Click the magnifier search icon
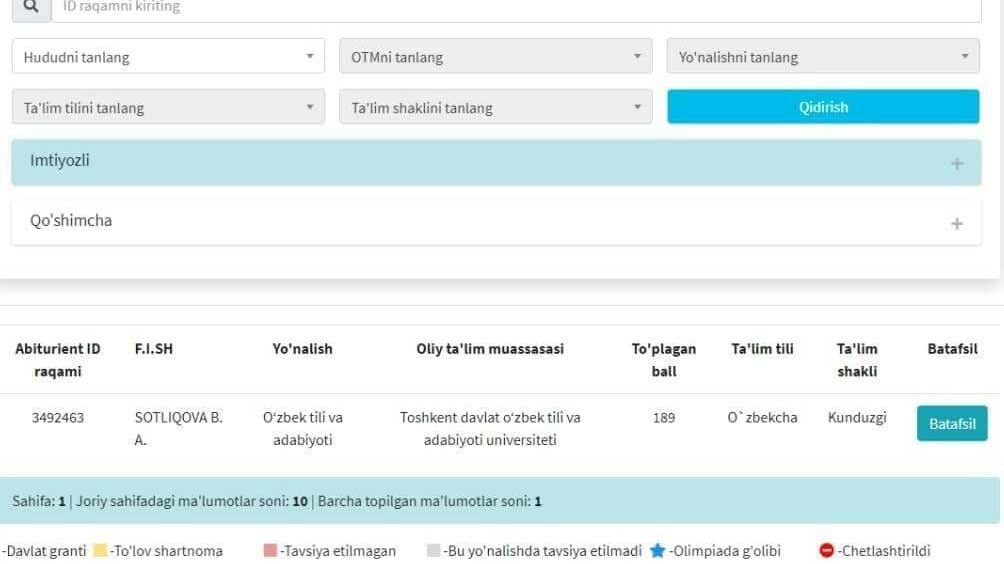 click(31, 8)
